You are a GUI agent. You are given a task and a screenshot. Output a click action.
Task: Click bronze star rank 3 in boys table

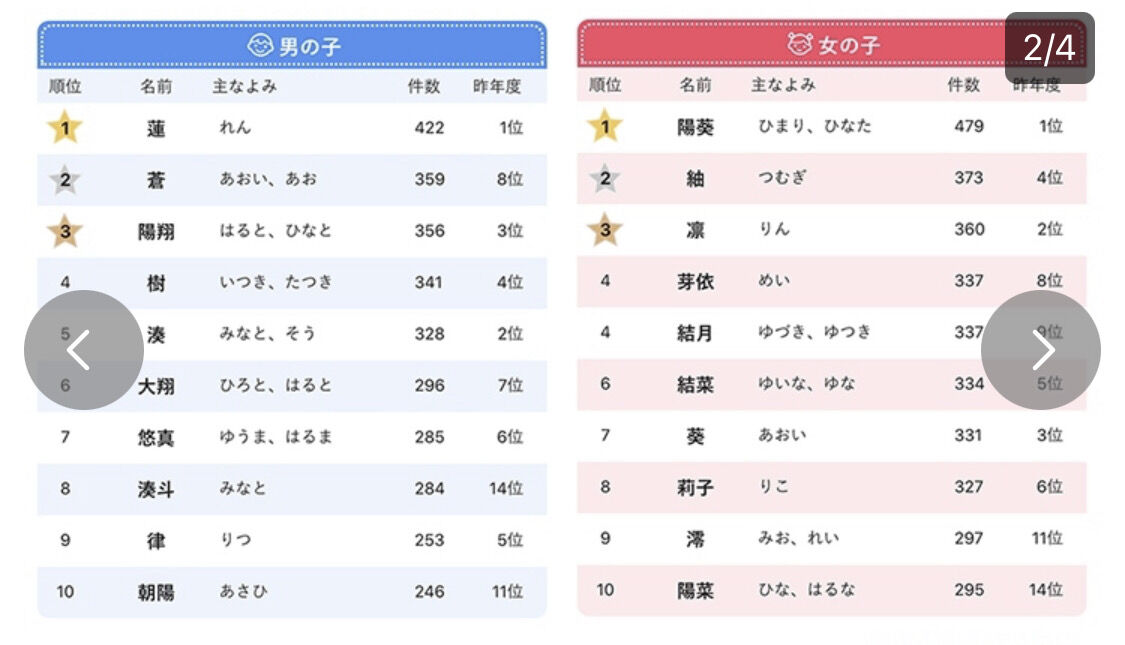click(65, 231)
